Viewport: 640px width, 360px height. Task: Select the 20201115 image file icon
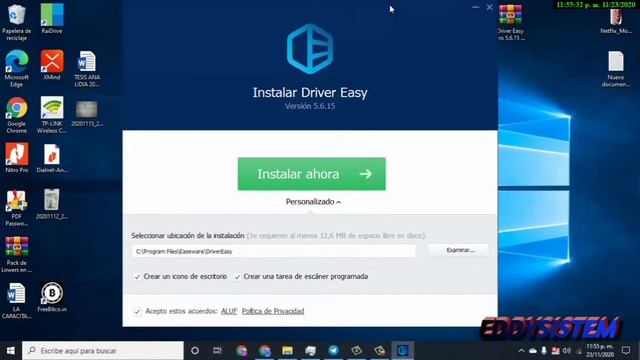[x=87, y=113]
